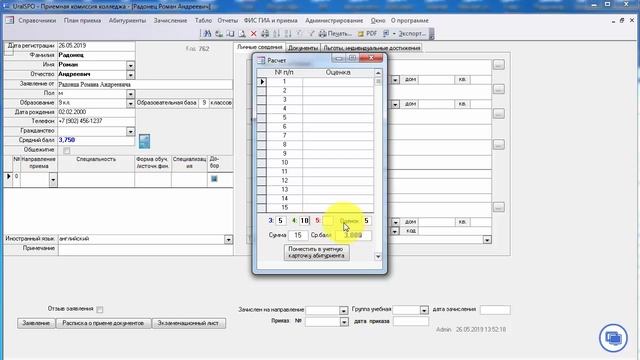Viewport: 640px width, 360px height.
Task: Switch to the Личные сведения tab
Action: 260,47
